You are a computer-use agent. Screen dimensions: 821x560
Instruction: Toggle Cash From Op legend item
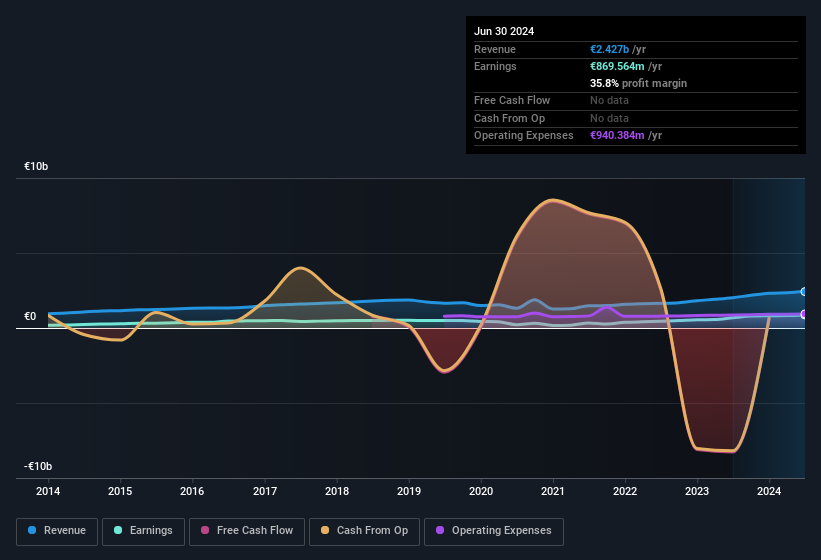[363, 531]
